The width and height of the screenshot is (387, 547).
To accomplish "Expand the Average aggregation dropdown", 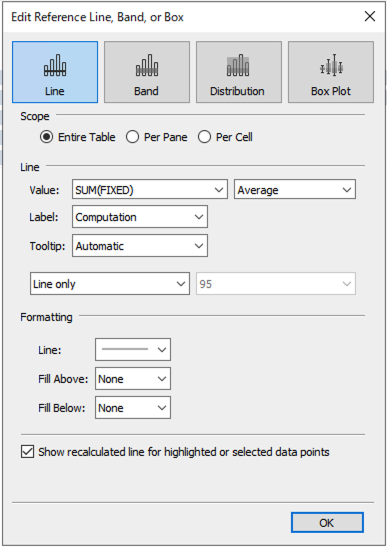I will click(x=295, y=190).
